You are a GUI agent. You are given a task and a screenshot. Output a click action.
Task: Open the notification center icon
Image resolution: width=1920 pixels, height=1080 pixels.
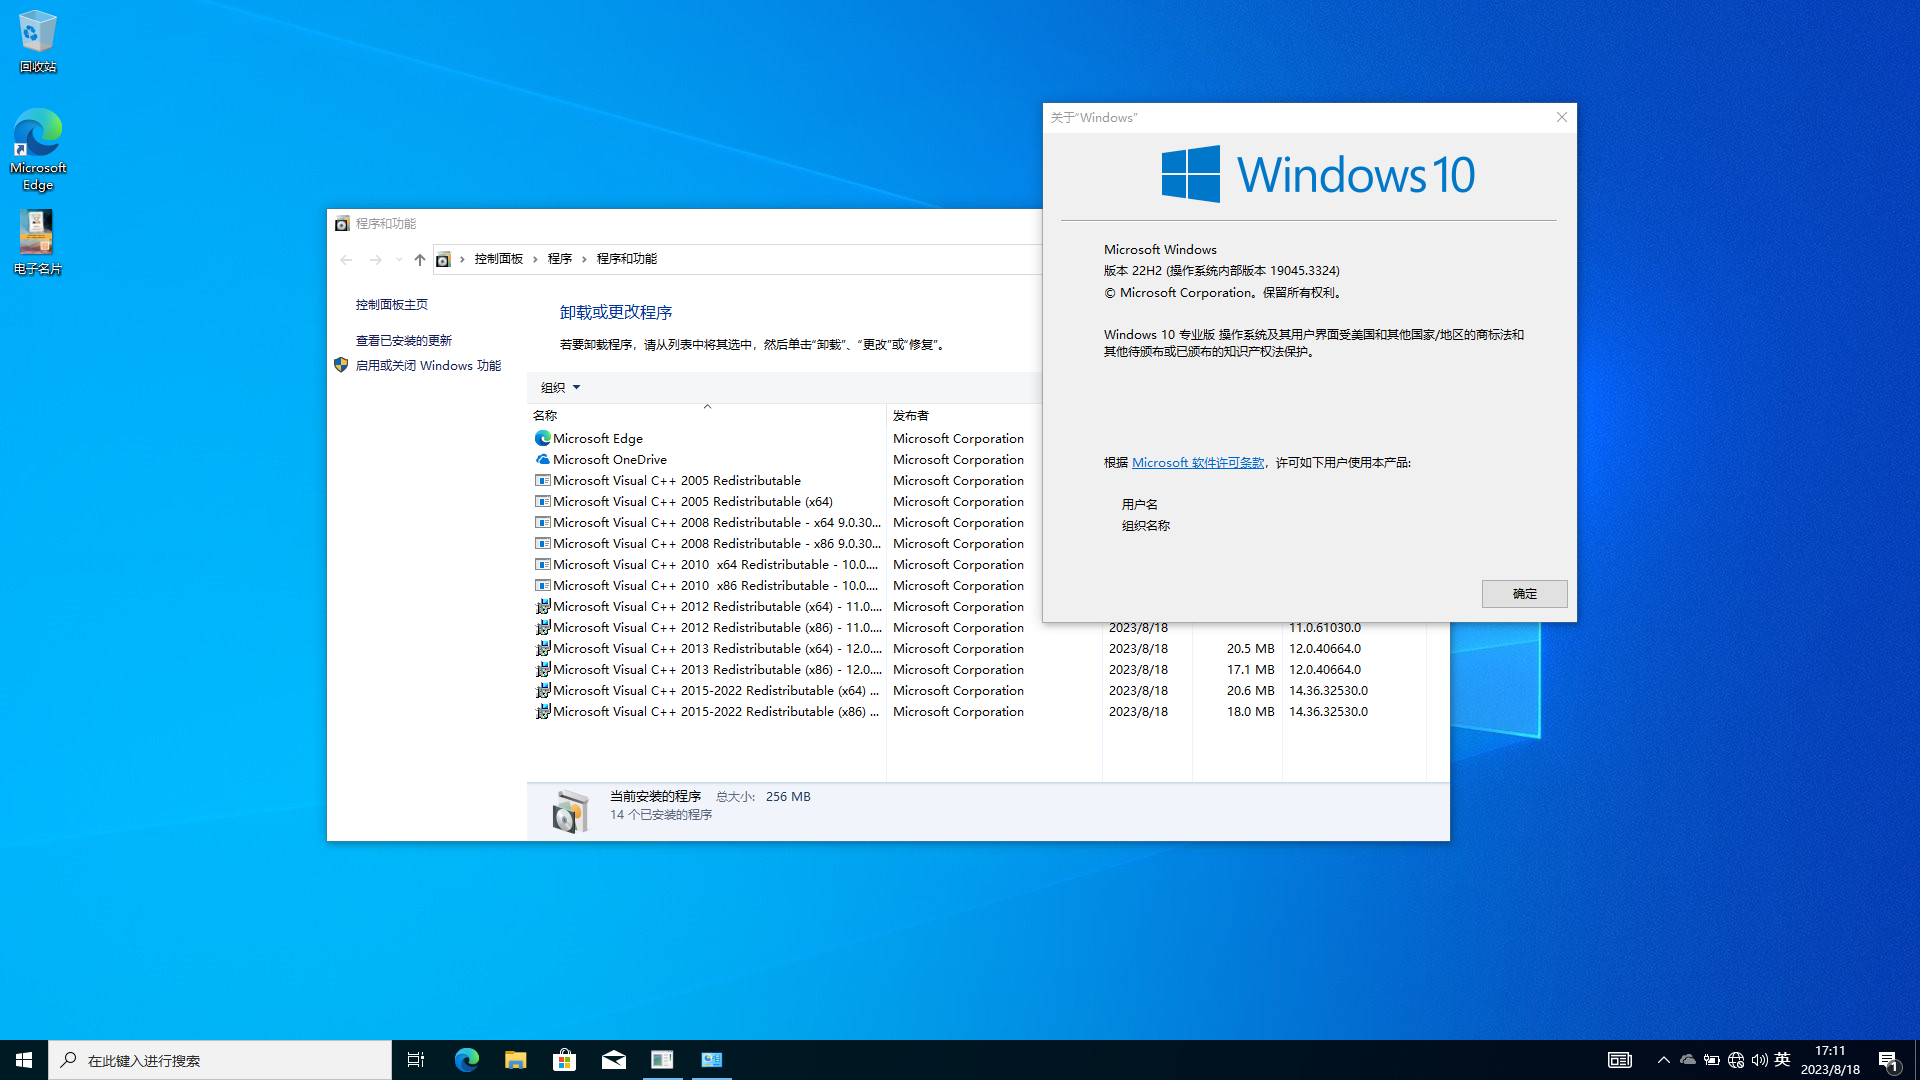click(1888, 1060)
